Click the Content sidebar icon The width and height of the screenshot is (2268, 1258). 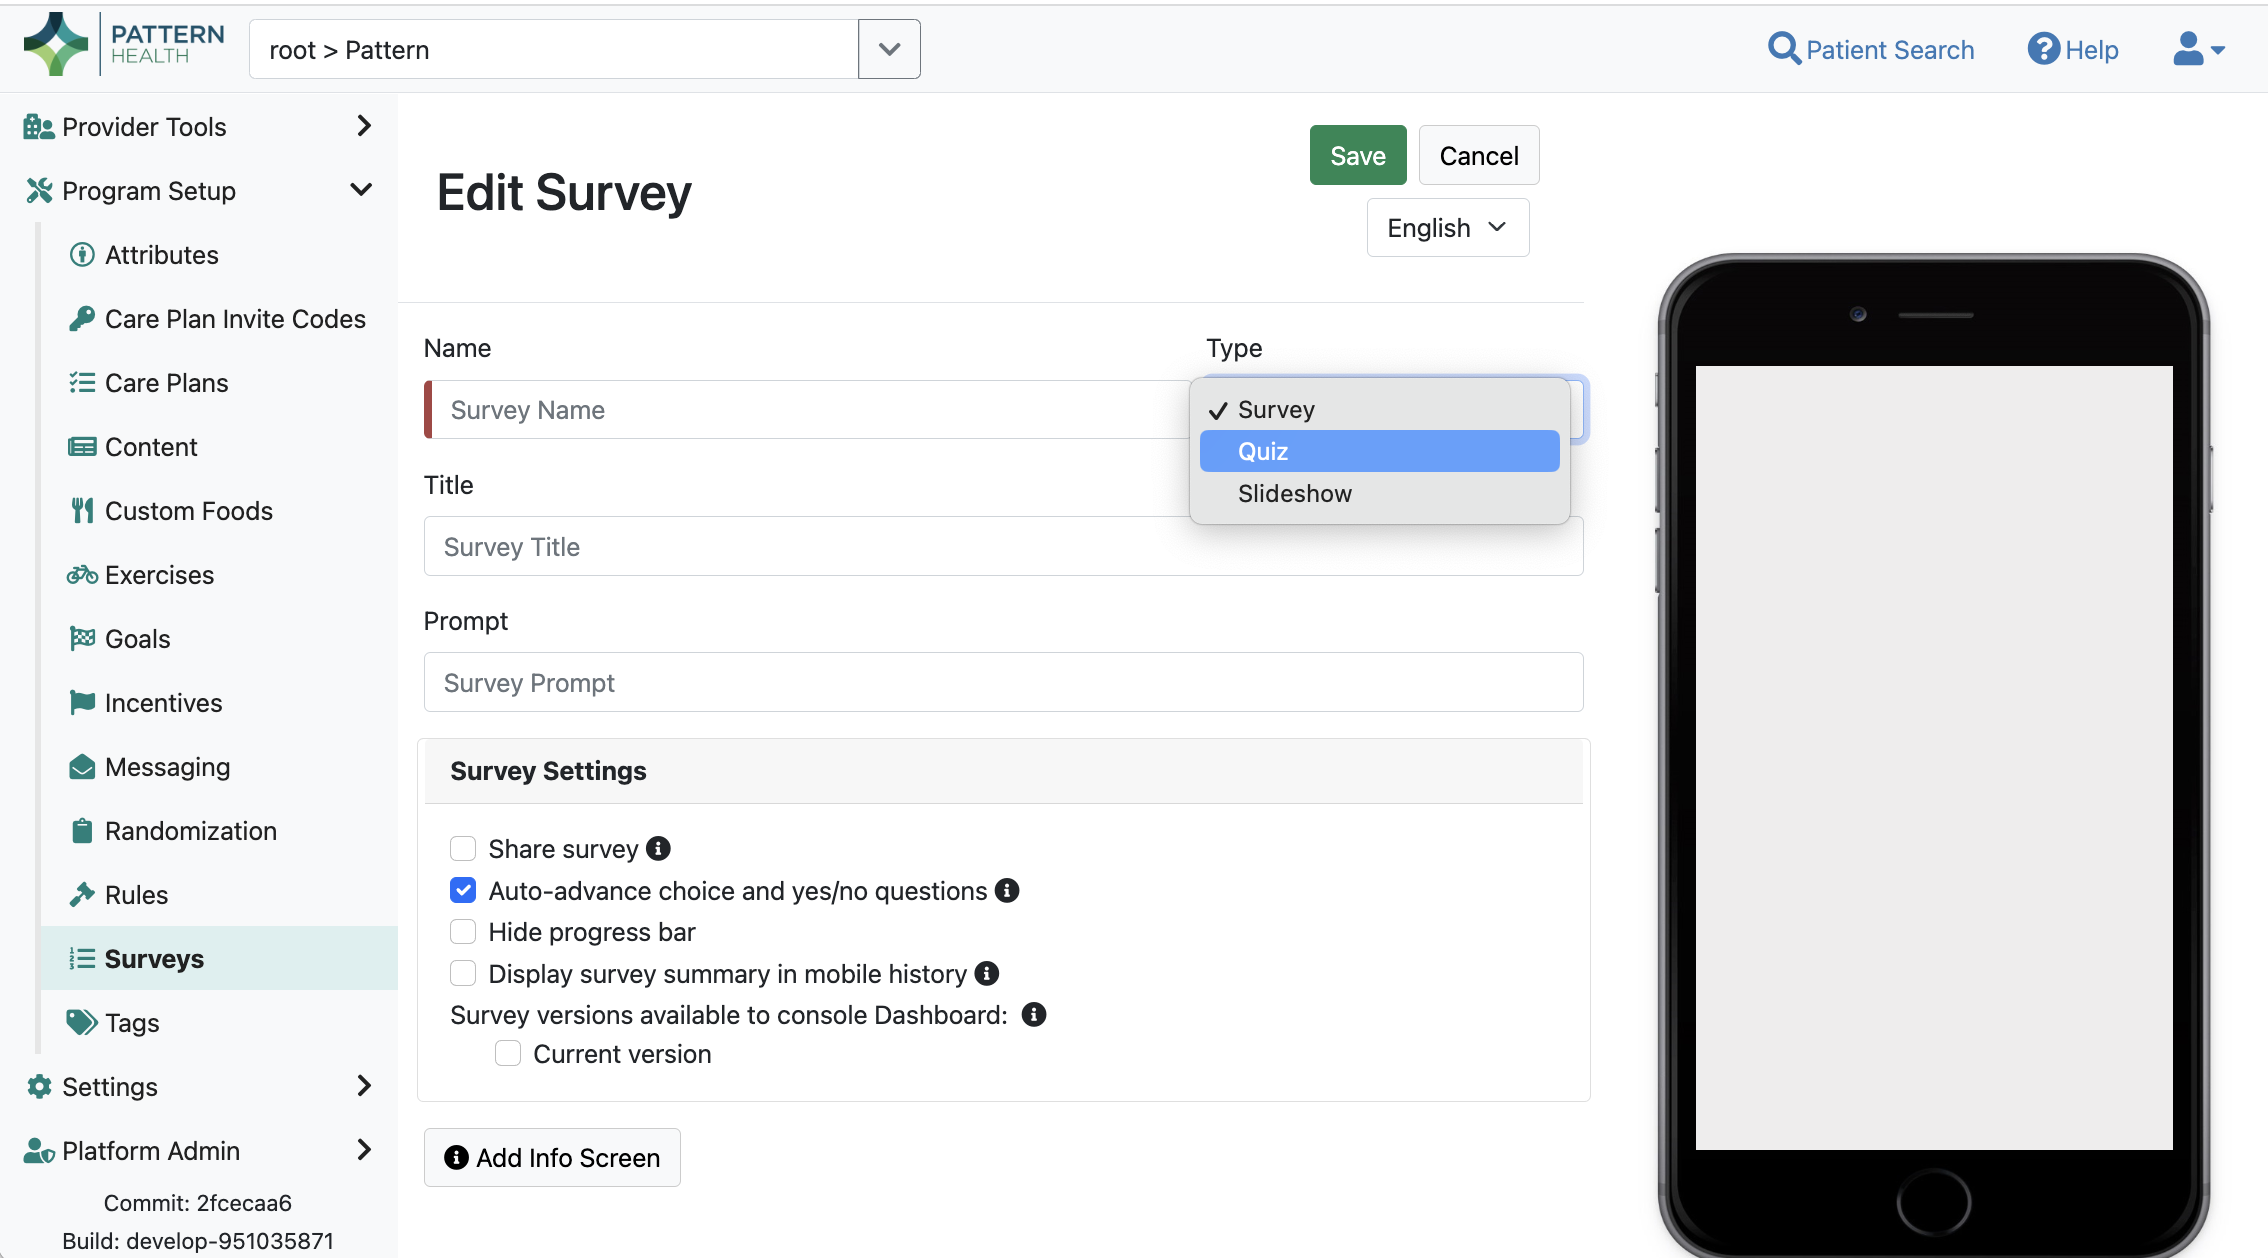[82, 446]
